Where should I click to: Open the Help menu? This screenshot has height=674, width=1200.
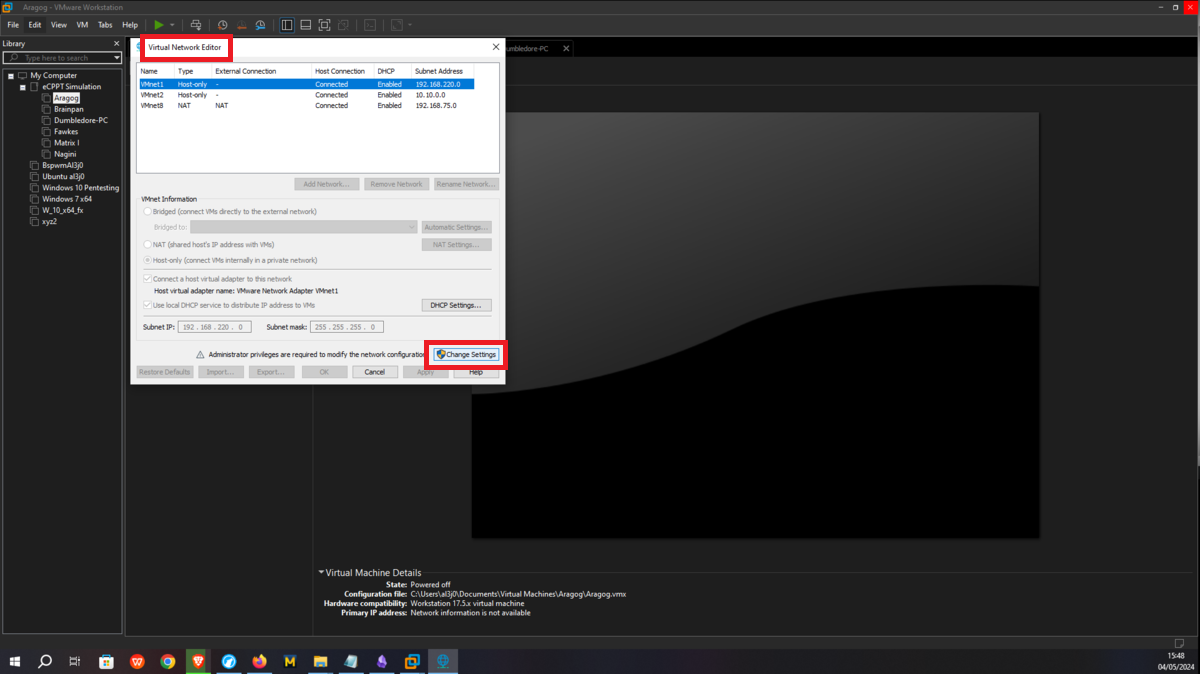pos(130,25)
